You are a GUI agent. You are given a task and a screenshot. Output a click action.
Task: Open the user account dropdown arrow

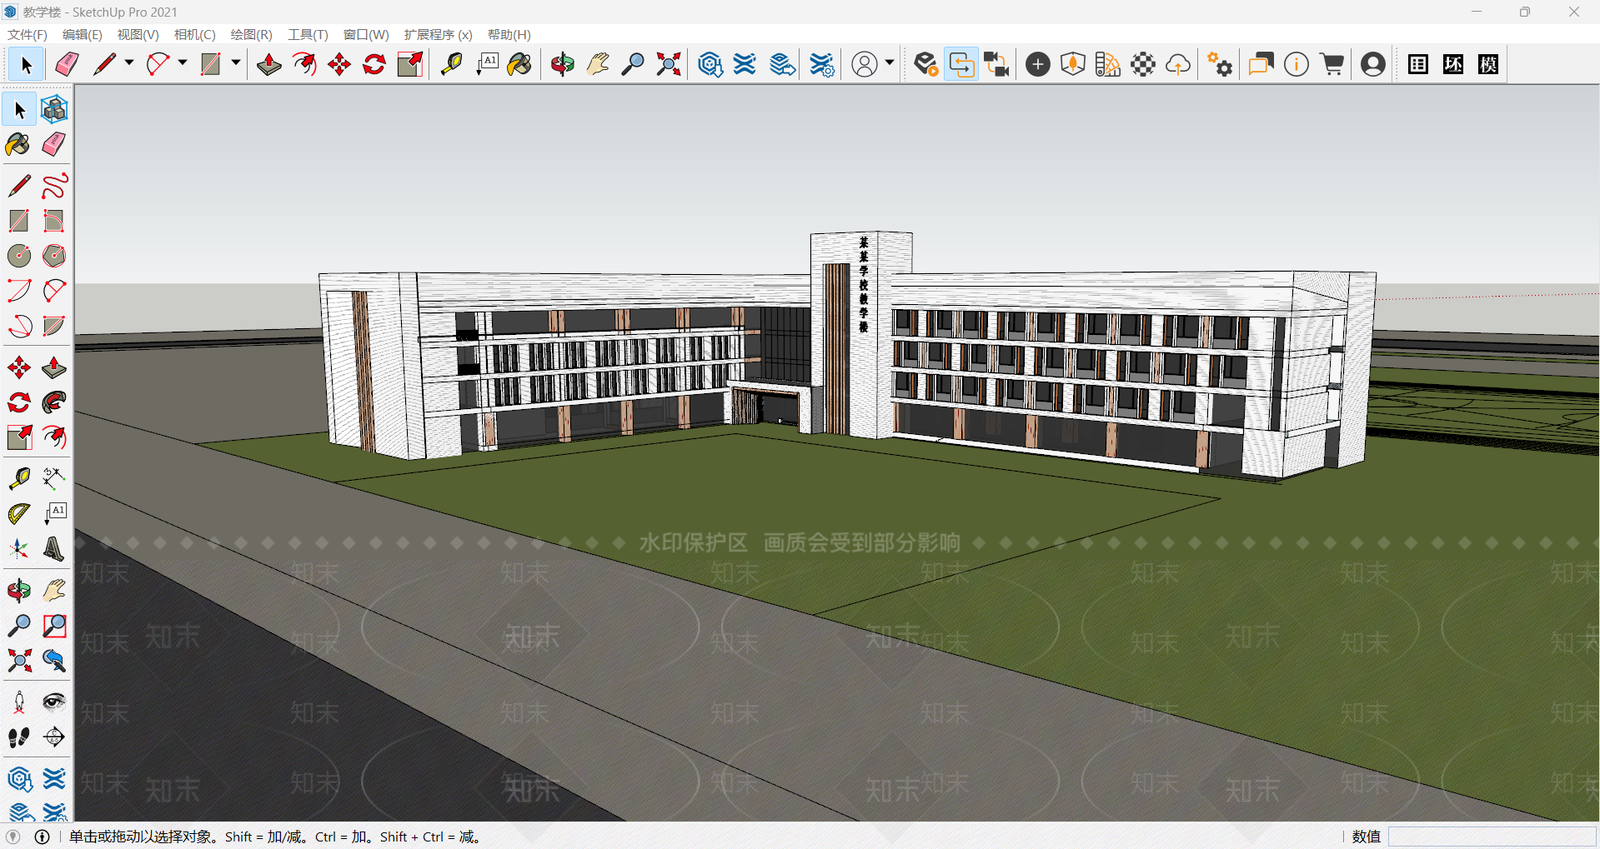point(889,63)
